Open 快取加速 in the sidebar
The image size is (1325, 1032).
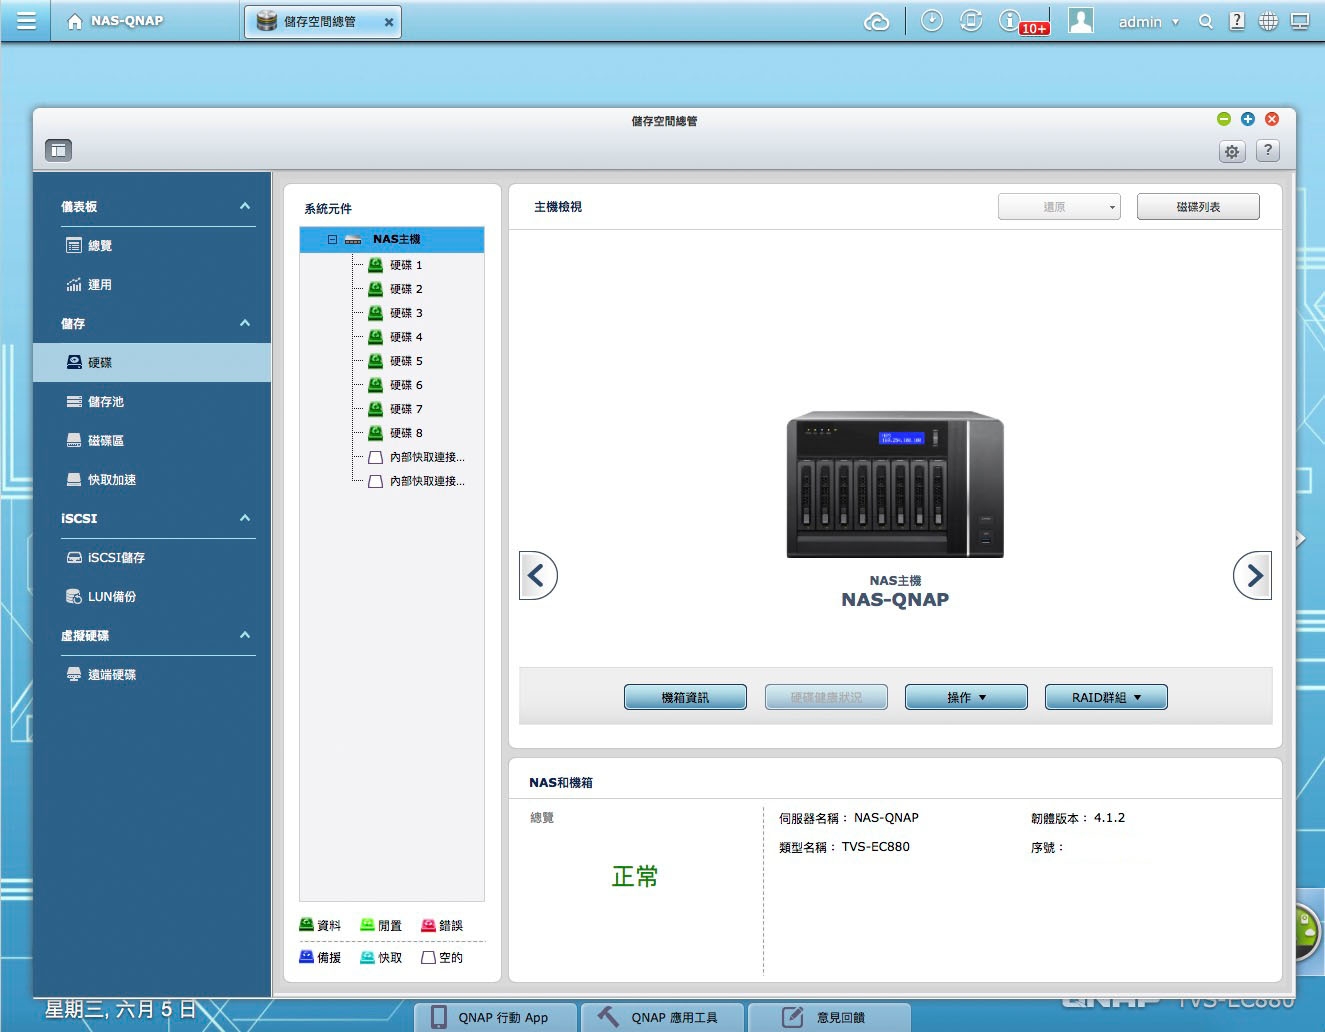(152, 479)
